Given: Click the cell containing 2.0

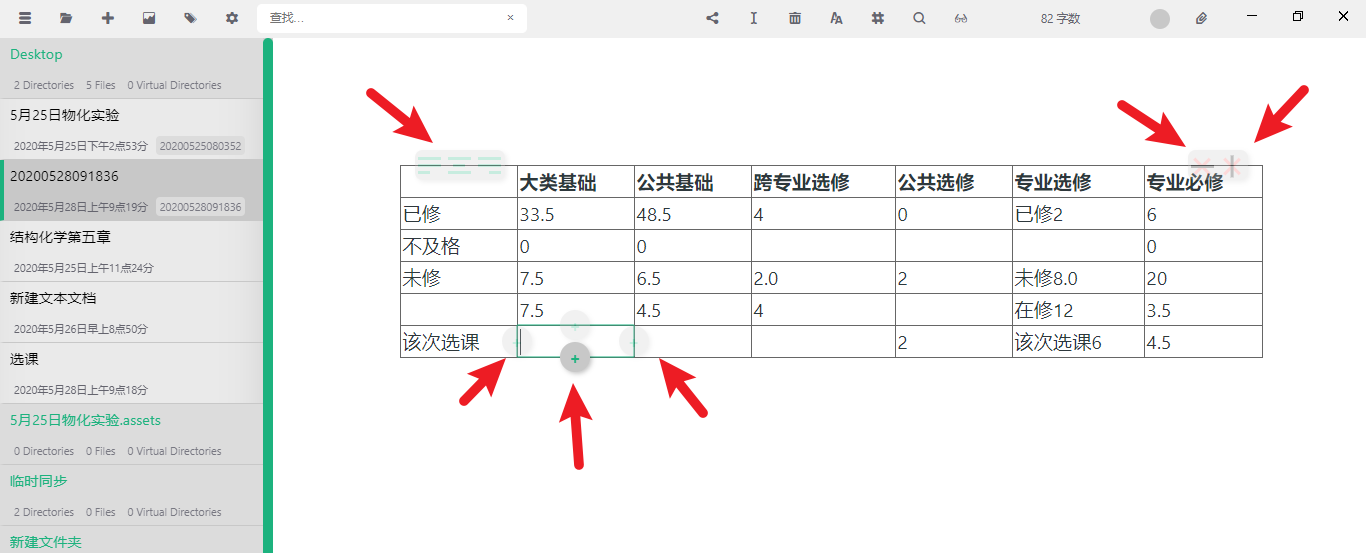Looking at the screenshot, I should coord(823,278).
